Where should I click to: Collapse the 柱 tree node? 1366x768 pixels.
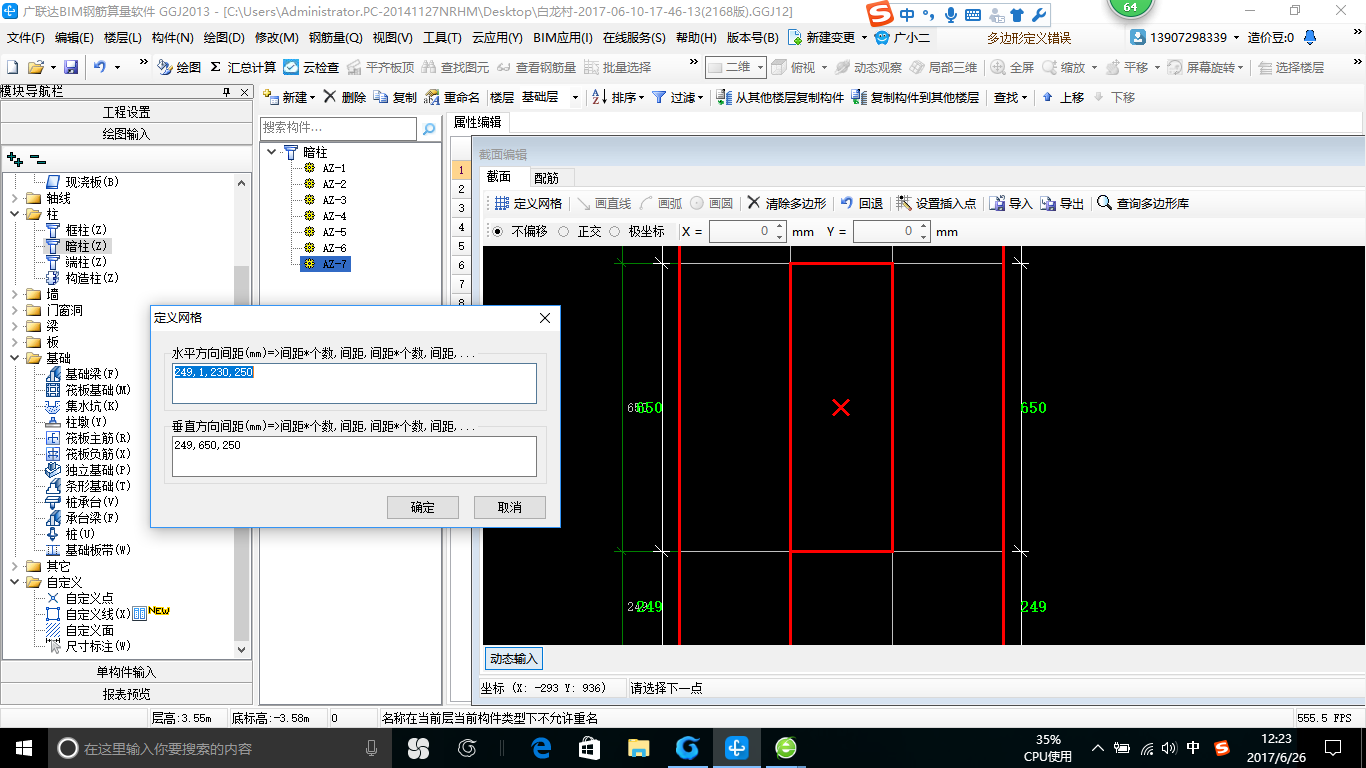(x=15, y=214)
